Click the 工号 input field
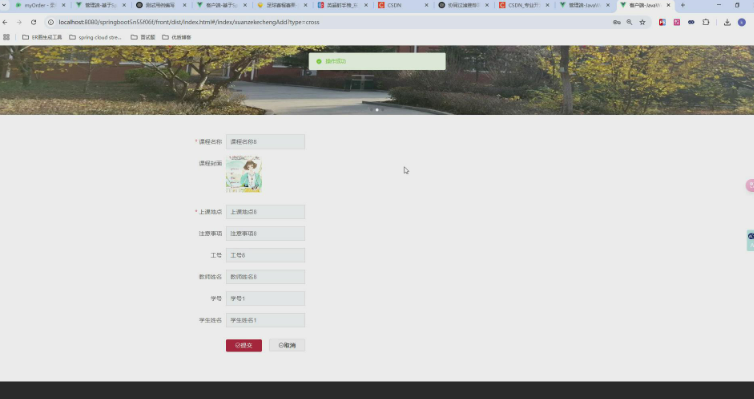754x399 pixels. click(x=265, y=255)
